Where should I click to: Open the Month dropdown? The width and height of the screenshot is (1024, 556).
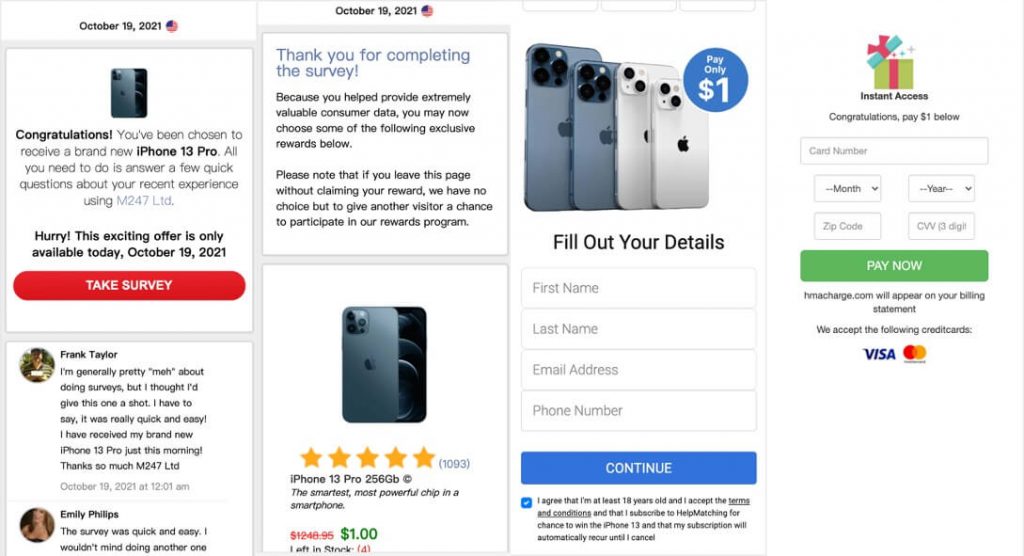[x=847, y=189]
